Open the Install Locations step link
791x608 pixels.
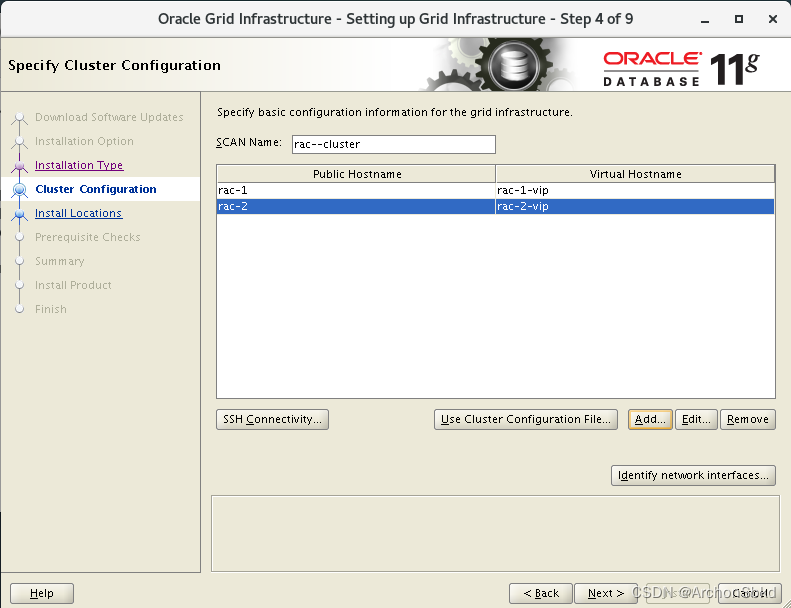coord(78,213)
